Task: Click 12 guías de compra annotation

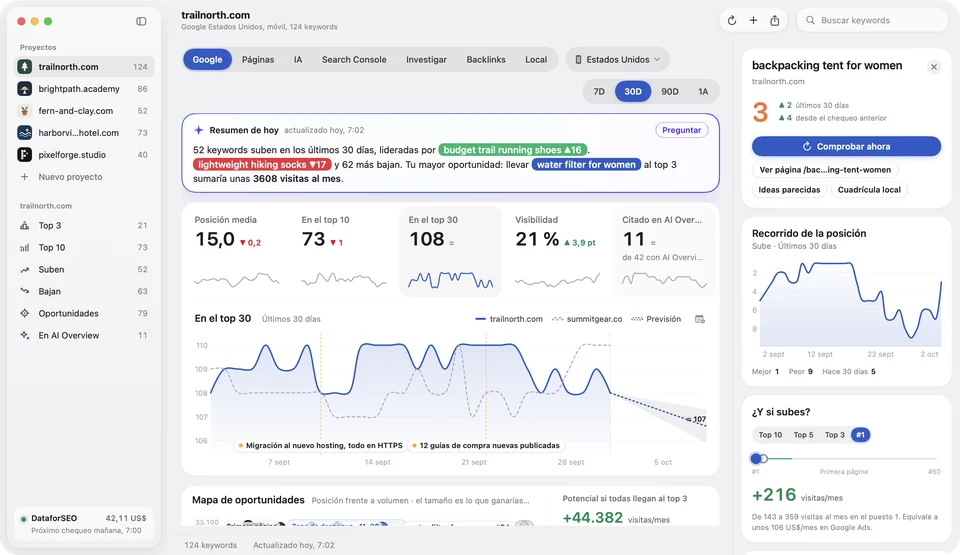Action: (x=486, y=446)
